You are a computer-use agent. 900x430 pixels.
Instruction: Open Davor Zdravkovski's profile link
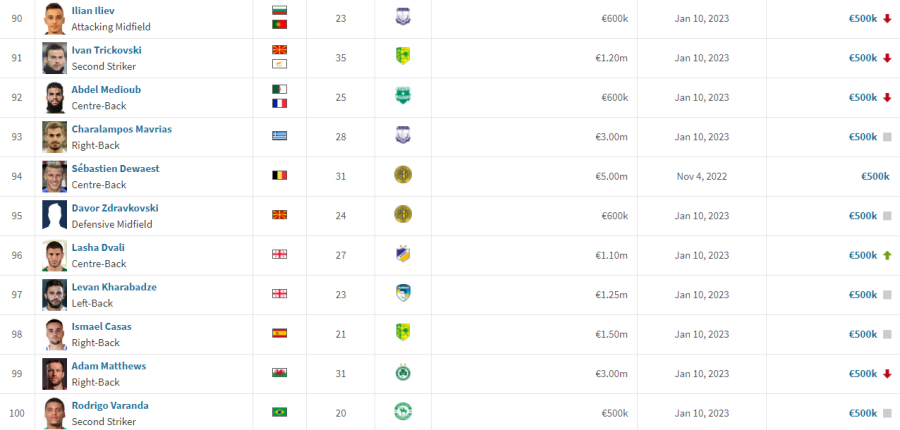tap(115, 208)
